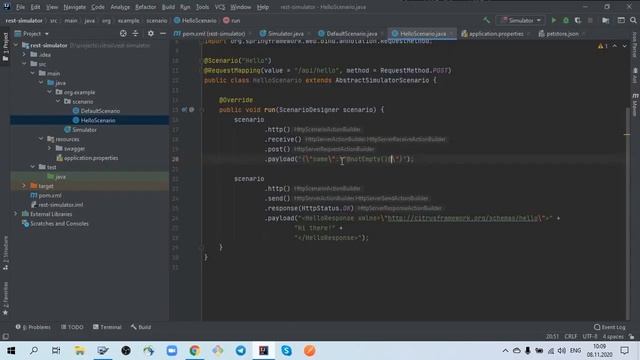640x360 pixels.
Task: Click the Collapse All icon in the Project panel
Action: (136, 33)
